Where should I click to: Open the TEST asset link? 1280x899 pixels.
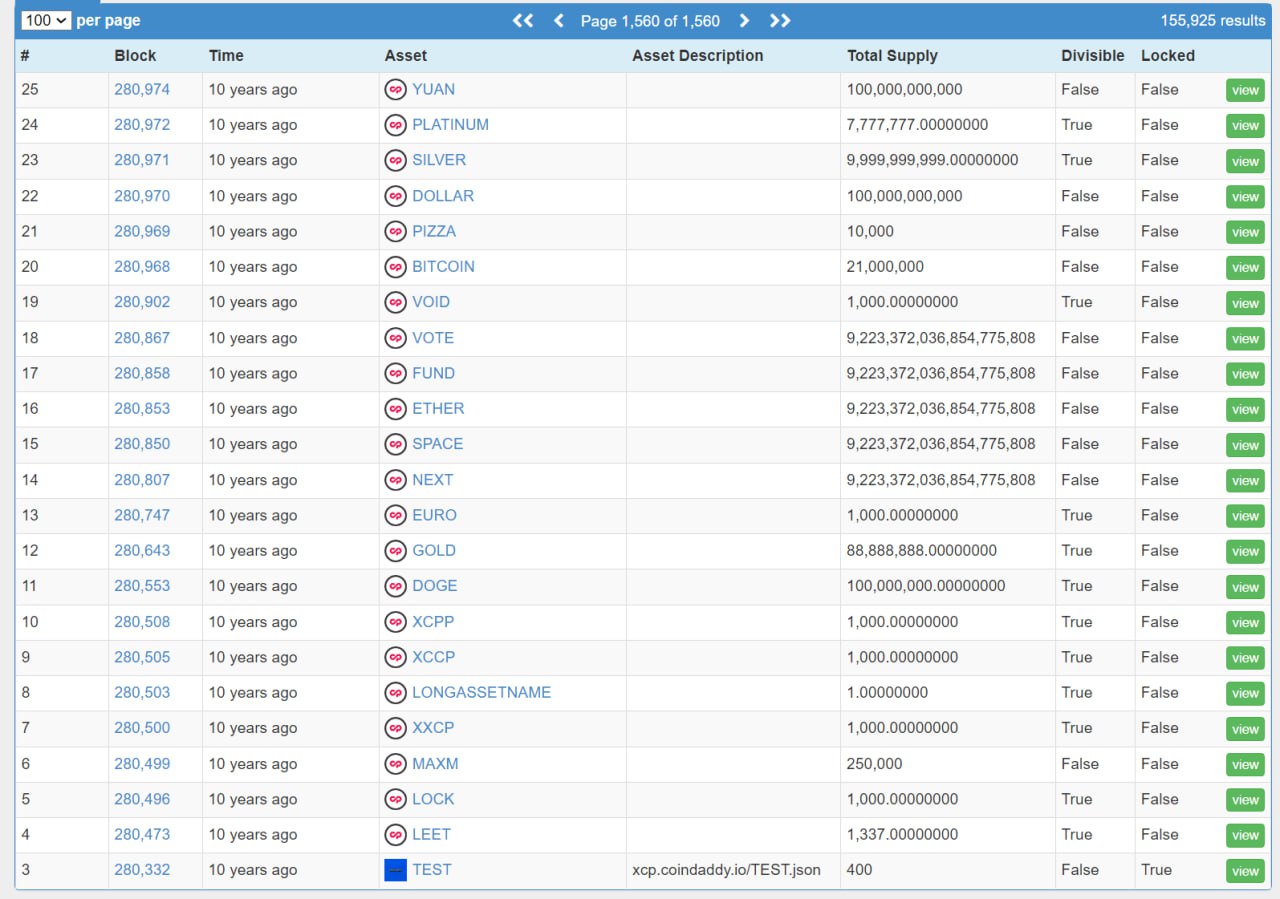pos(432,870)
